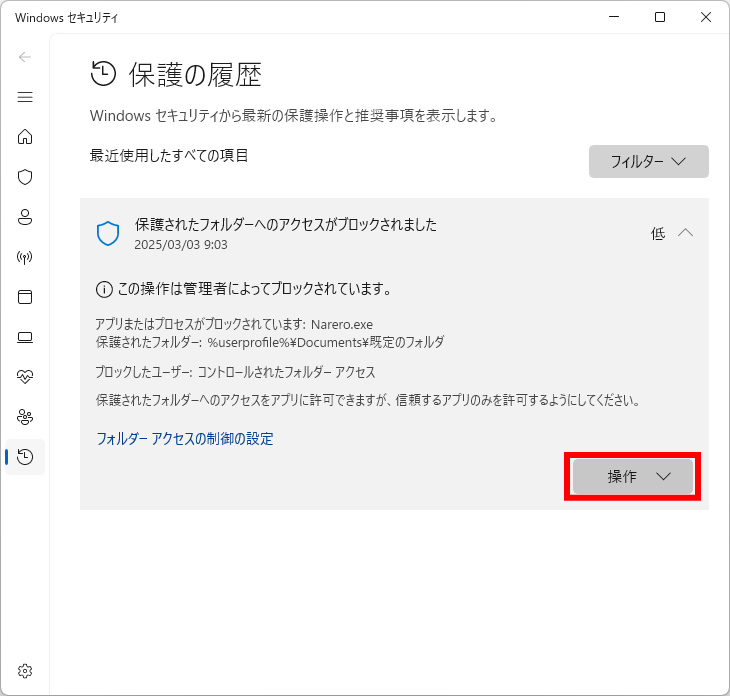Open フォルダー アクセスの制御の設定 link

(184, 439)
